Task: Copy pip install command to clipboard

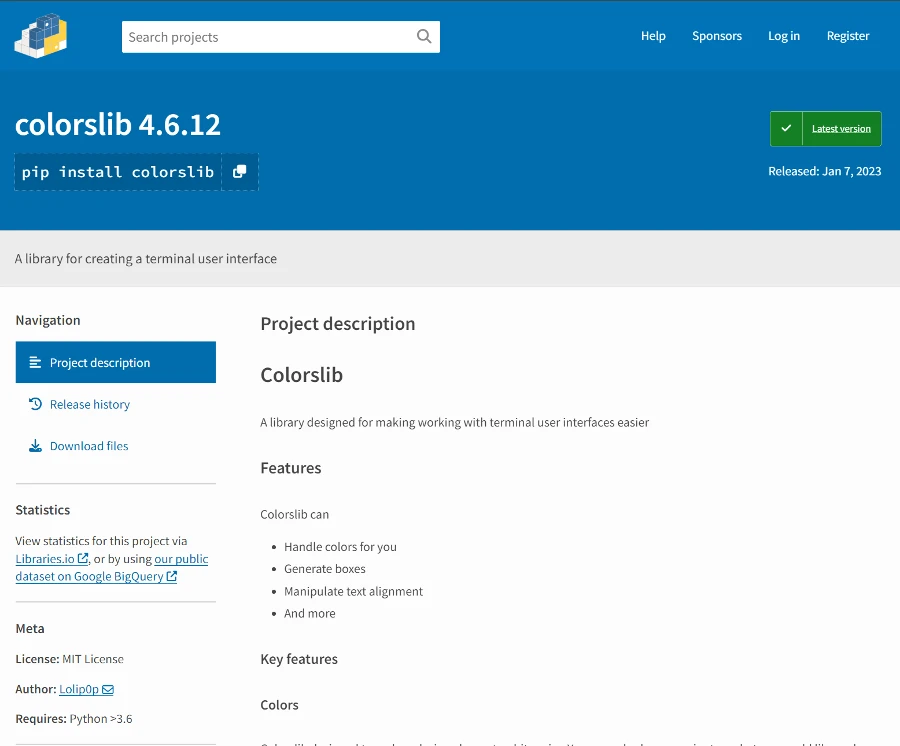Action: [239, 172]
